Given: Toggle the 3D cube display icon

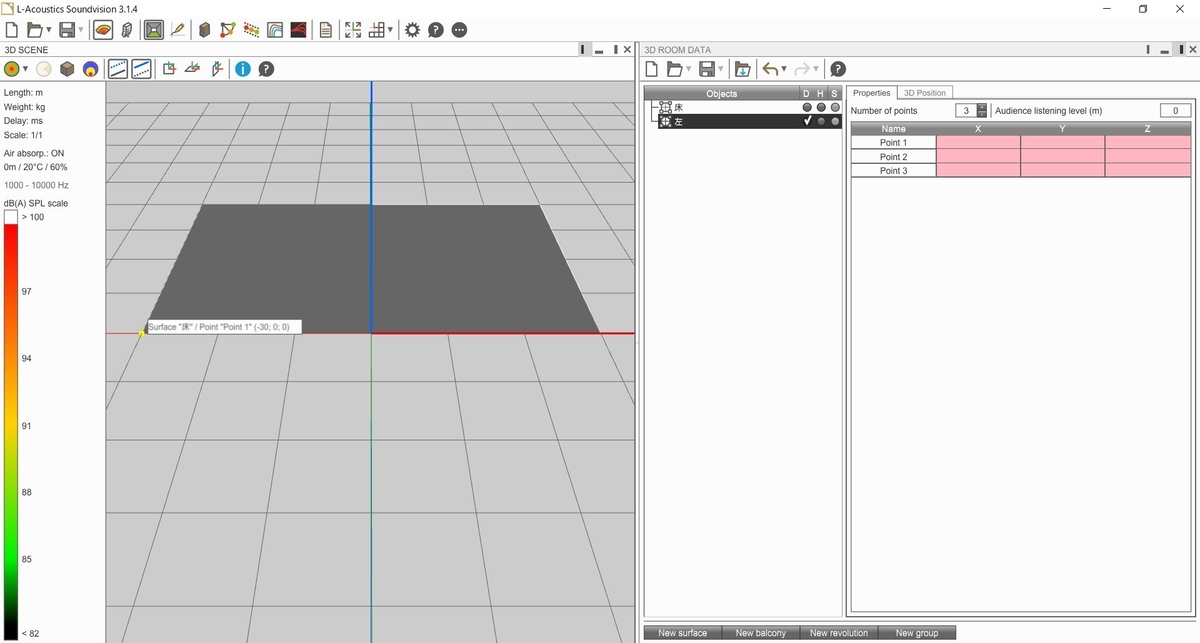Looking at the screenshot, I should (67, 69).
